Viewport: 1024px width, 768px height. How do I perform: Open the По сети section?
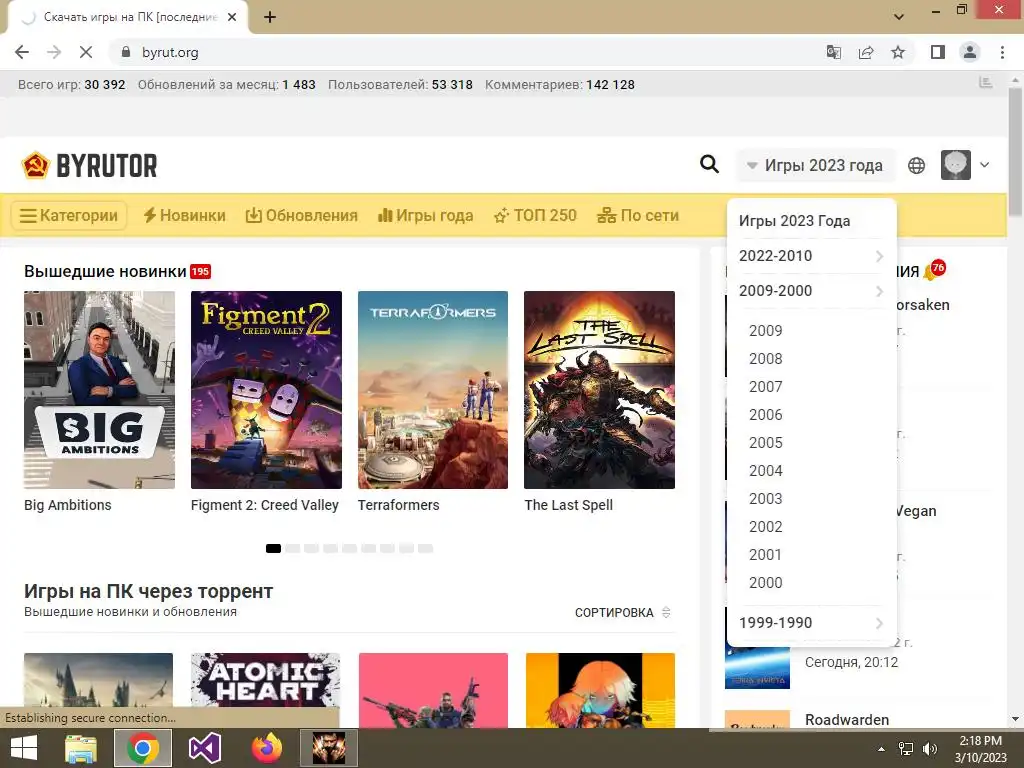[638, 216]
